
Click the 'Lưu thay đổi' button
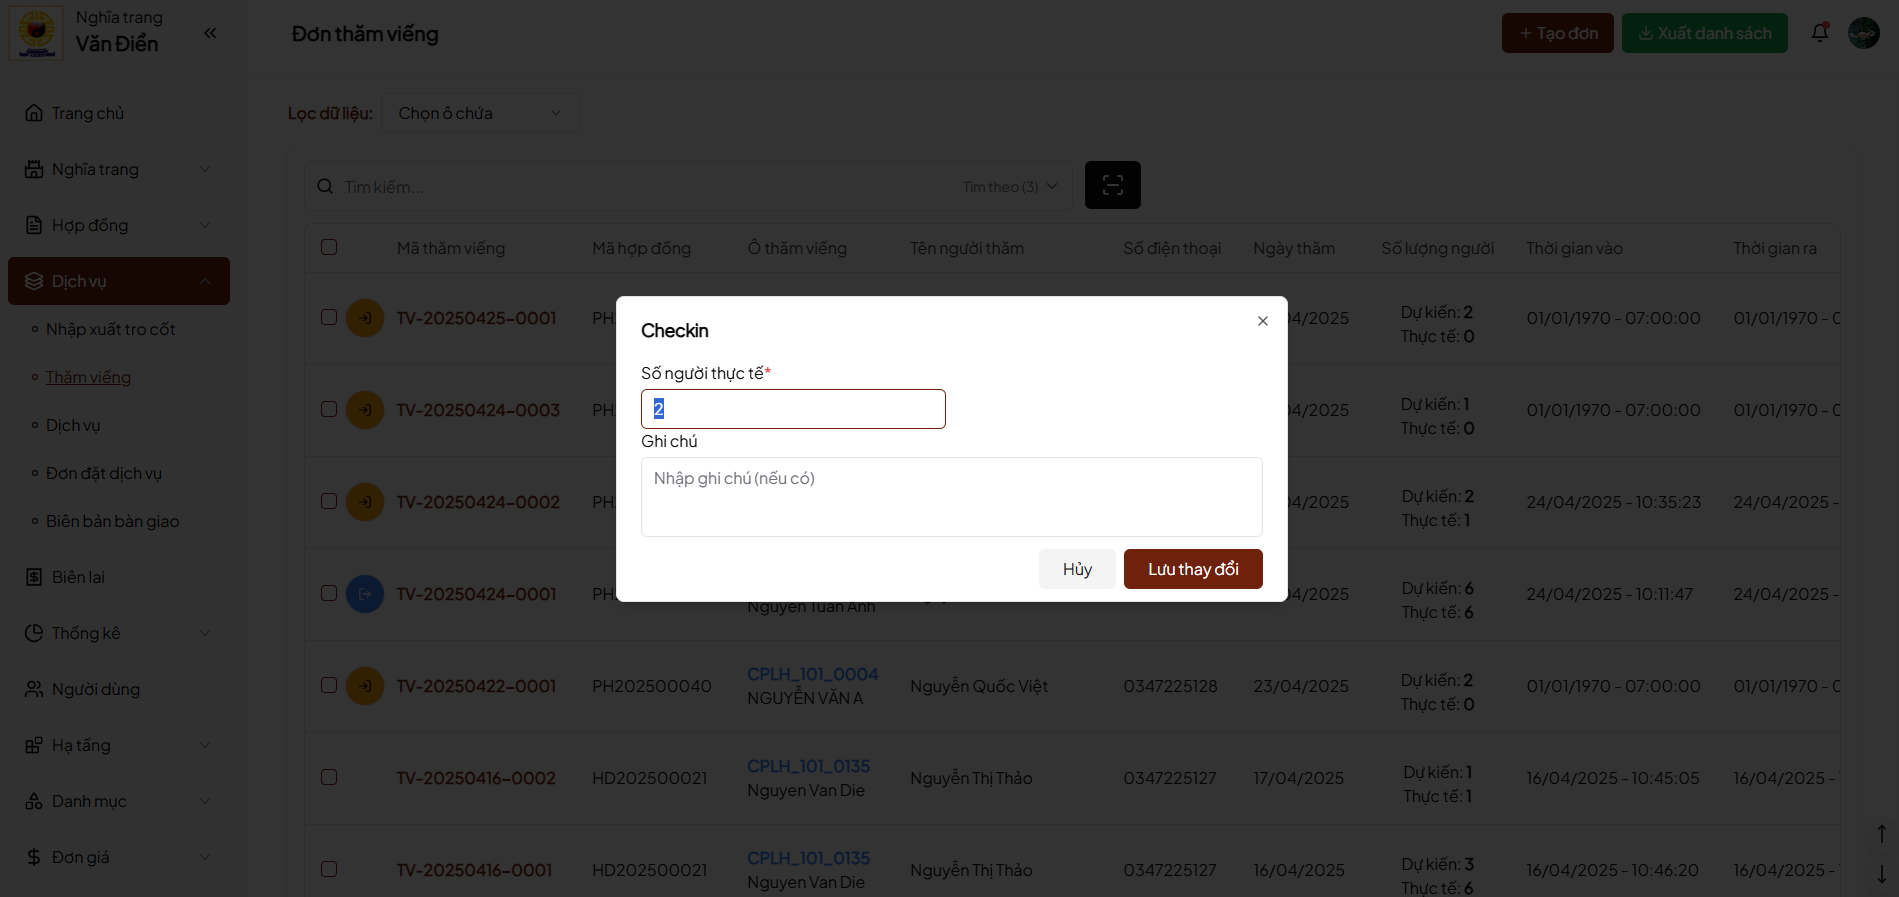coord(1193,569)
